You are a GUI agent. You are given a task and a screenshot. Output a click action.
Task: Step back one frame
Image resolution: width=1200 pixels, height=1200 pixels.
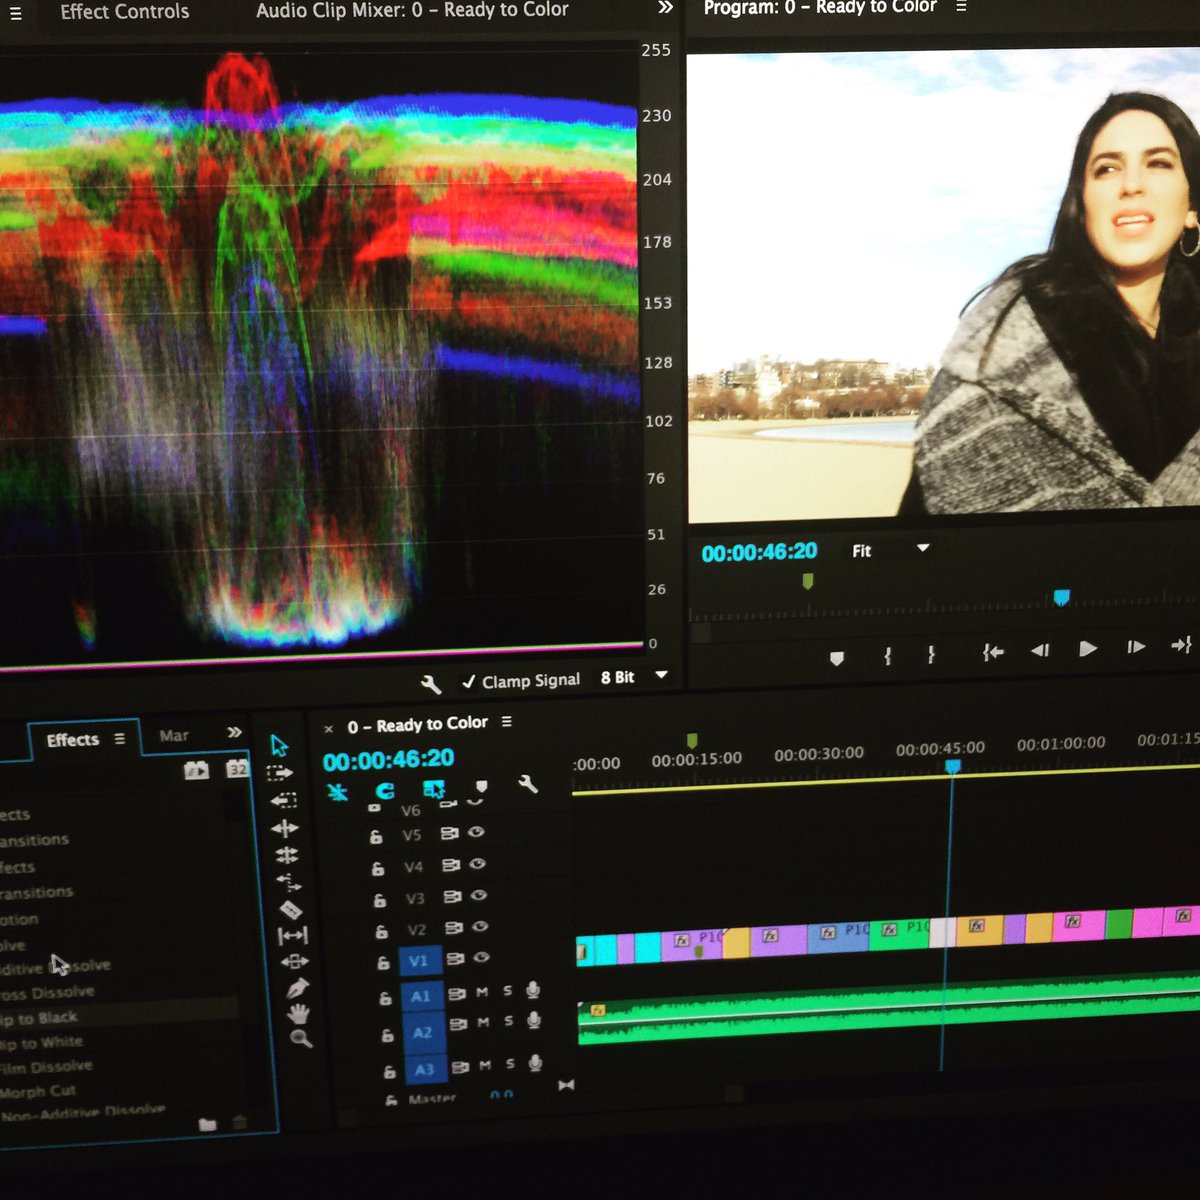coord(1040,650)
